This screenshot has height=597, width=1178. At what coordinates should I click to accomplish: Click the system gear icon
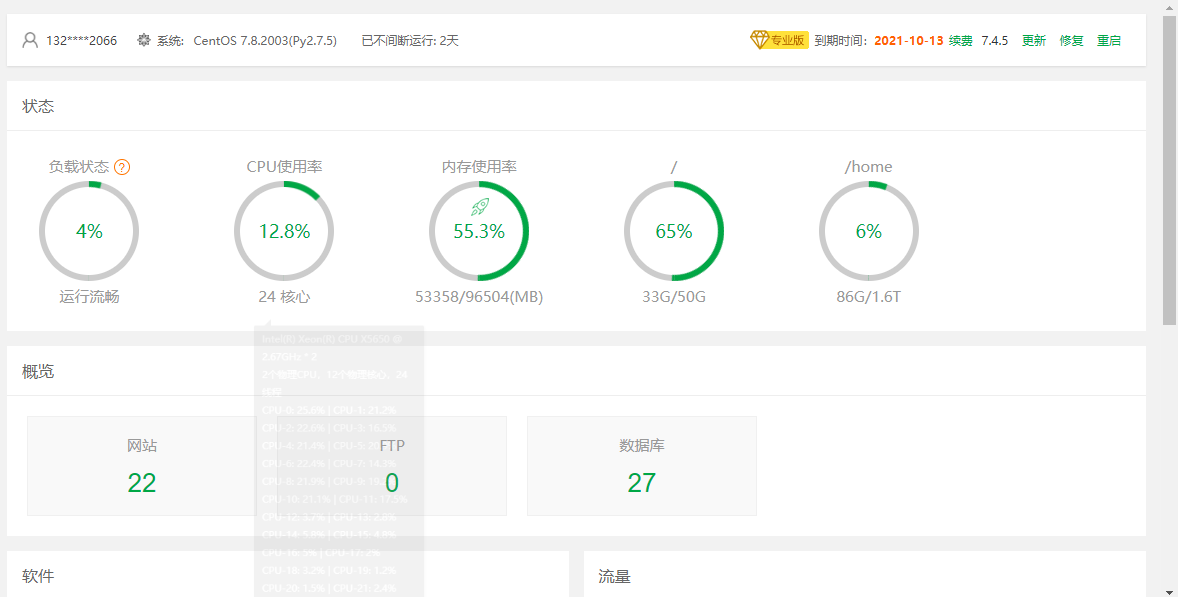(144, 41)
